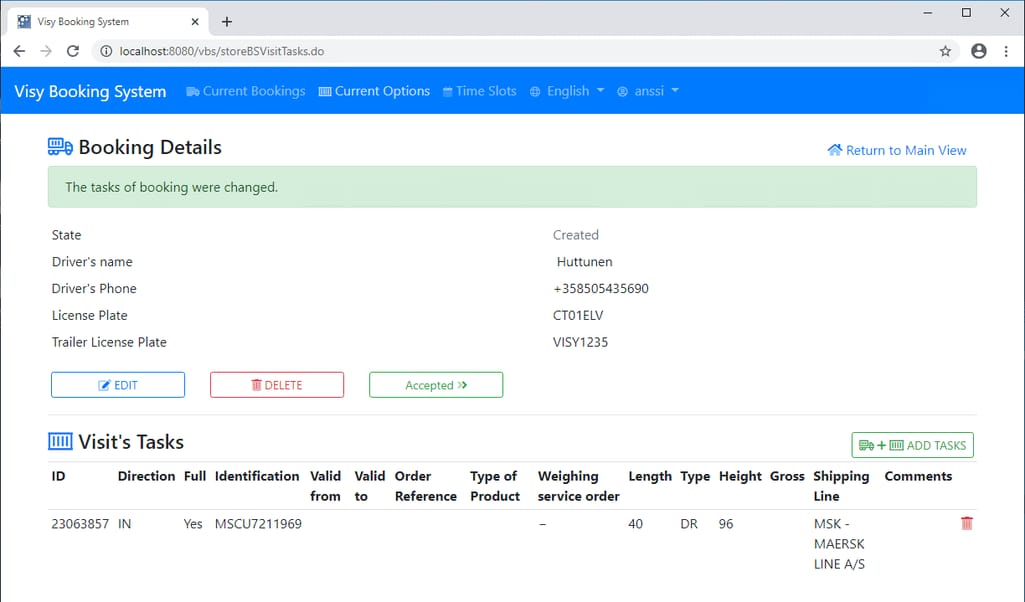This screenshot has height=602, width=1025.
Task: Open a new browser tab
Action: (x=227, y=22)
